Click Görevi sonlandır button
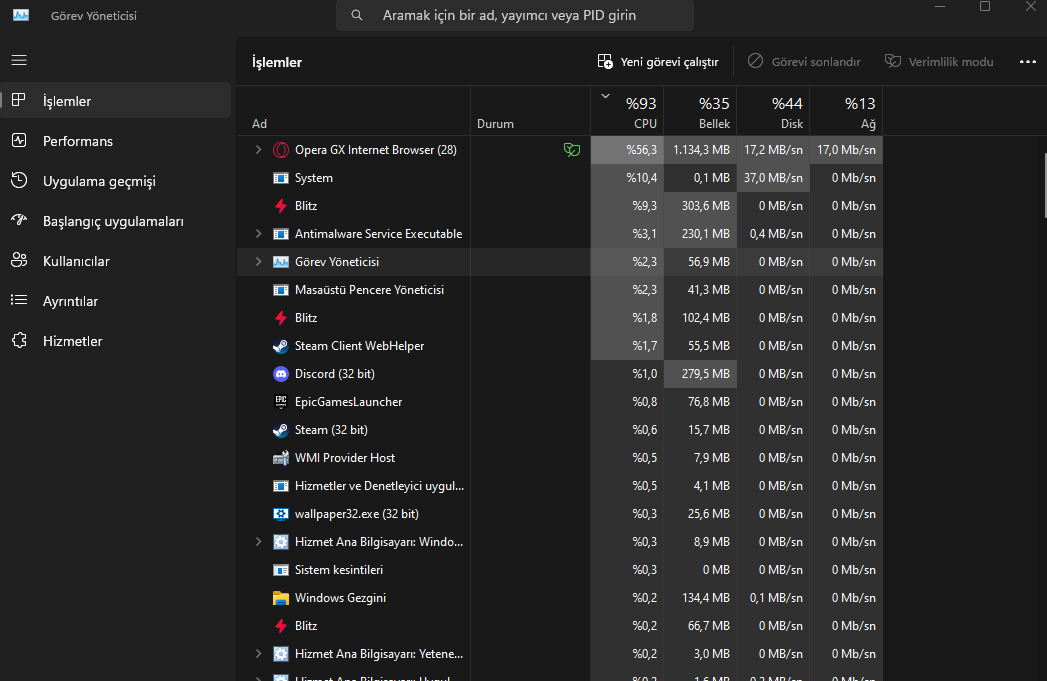This screenshot has width=1047, height=681. (804, 62)
